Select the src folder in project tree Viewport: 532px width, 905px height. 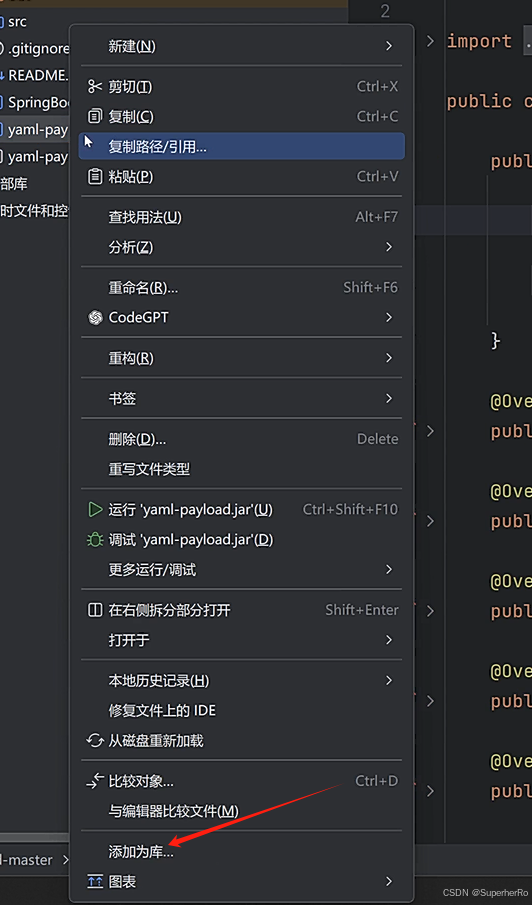[17, 22]
